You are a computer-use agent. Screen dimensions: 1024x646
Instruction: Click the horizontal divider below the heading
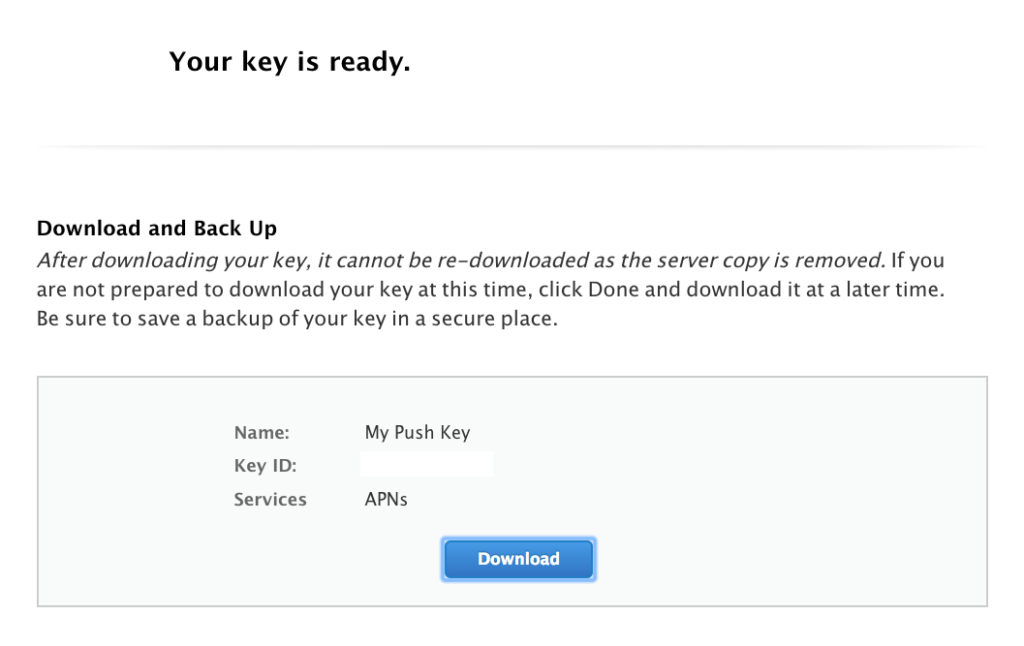[x=512, y=147]
